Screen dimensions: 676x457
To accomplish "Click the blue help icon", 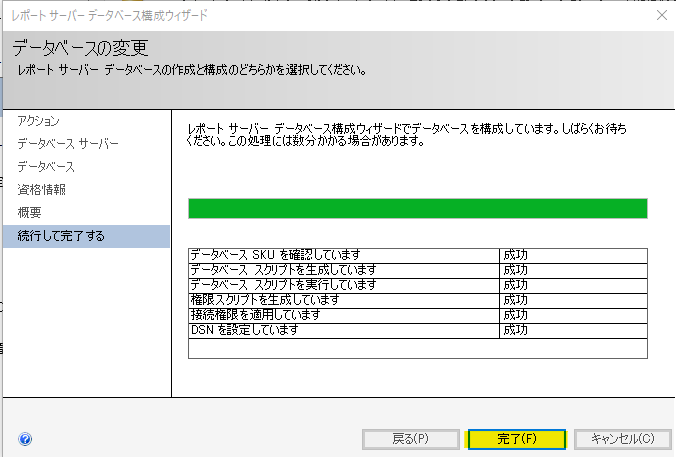I will point(25,439).
